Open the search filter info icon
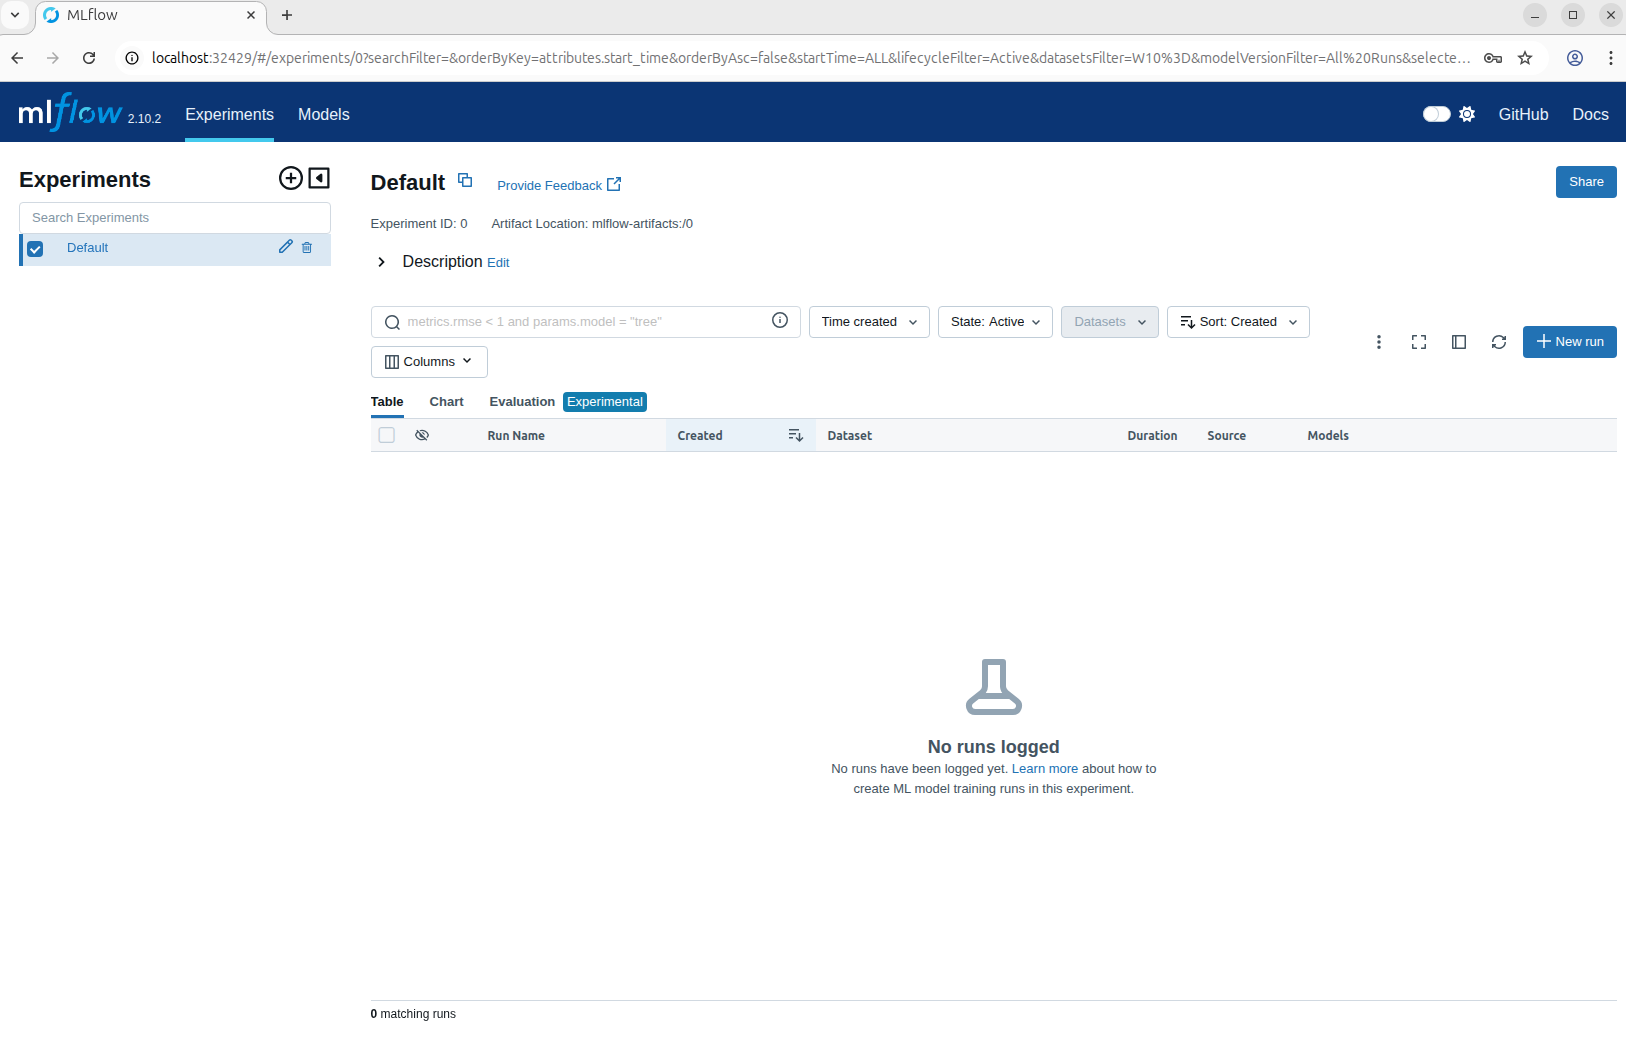 tap(780, 320)
